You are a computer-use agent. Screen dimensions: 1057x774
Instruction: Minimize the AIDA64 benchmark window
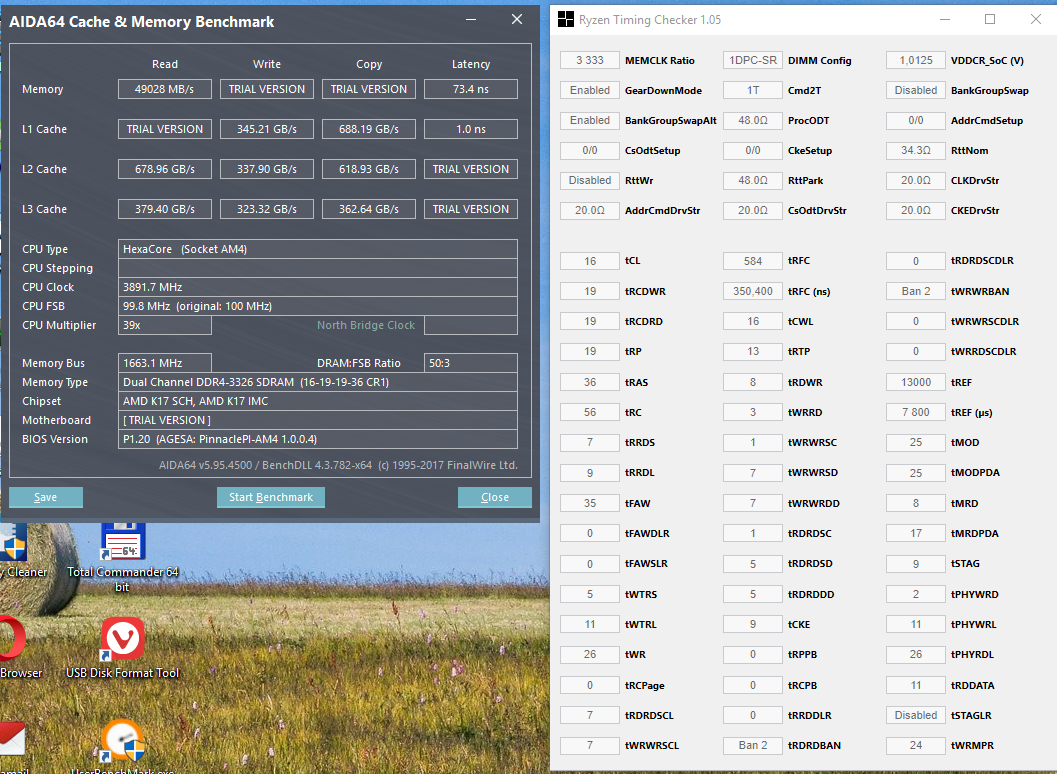point(471,20)
